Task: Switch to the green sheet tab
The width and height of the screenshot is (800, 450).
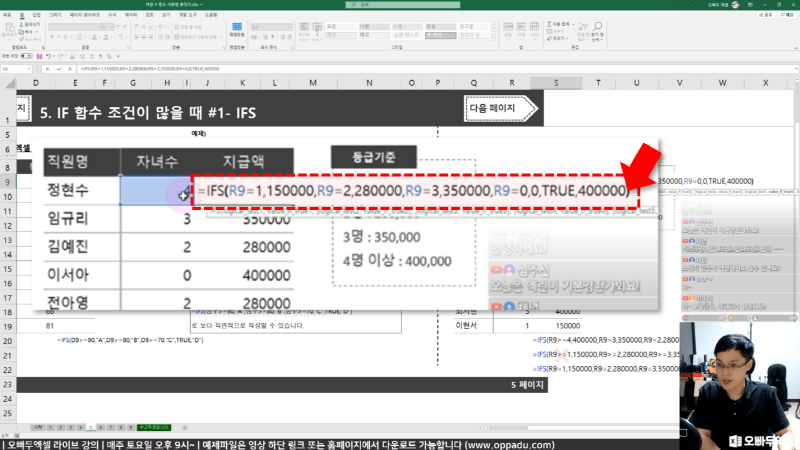Action: pyautogui.click(x=154, y=428)
